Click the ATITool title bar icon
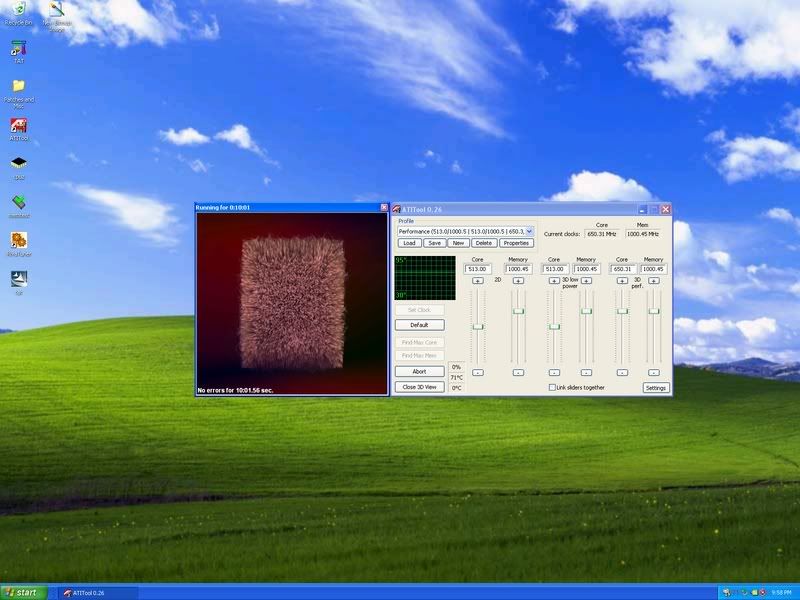Viewport: 800px width, 600px height. click(x=396, y=209)
